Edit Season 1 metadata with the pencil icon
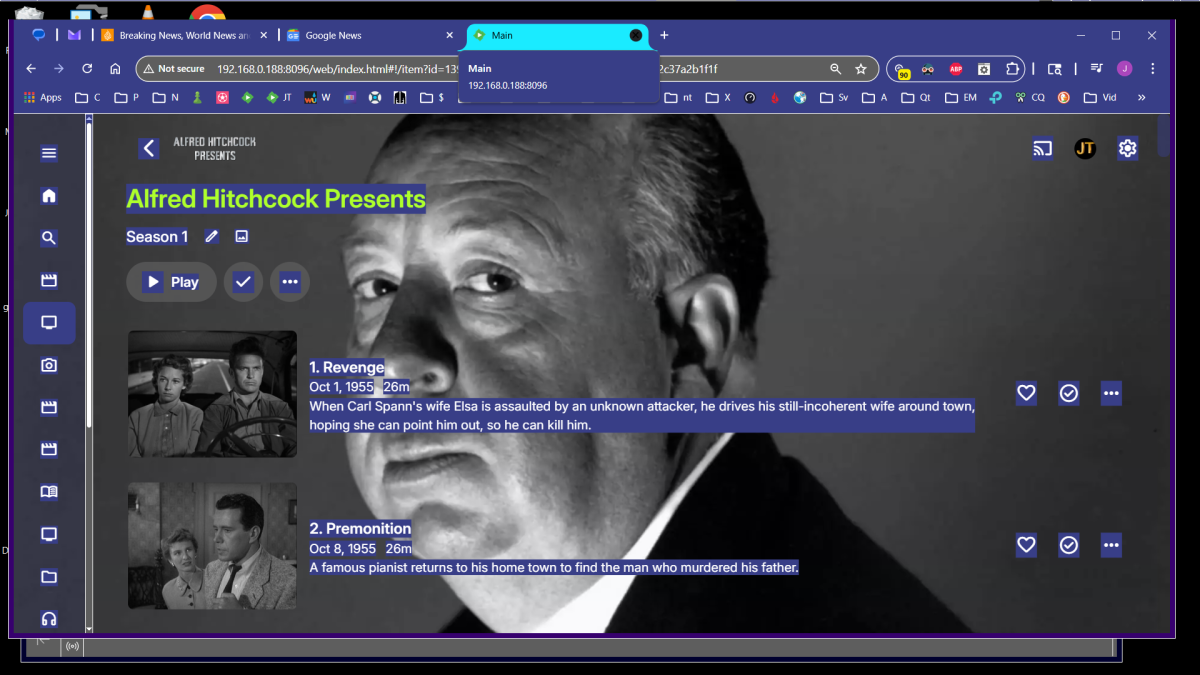This screenshot has height=675, width=1200. [x=211, y=236]
